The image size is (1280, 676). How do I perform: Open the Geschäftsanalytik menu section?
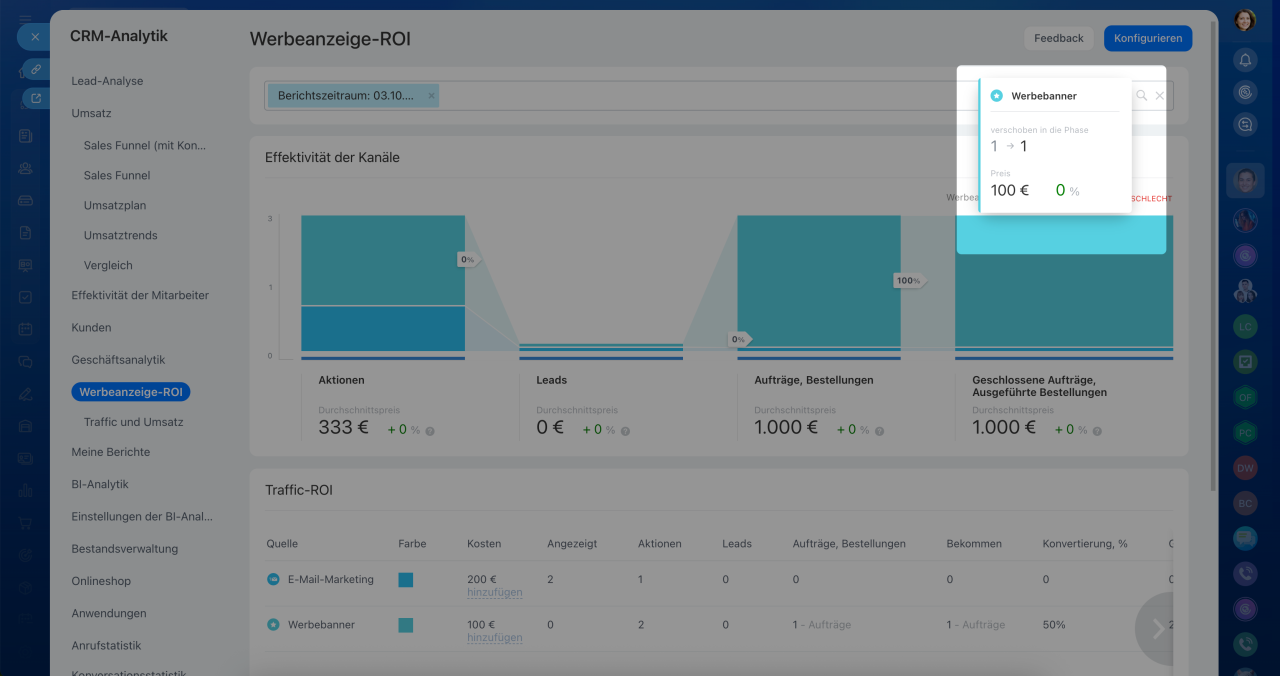click(118, 360)
